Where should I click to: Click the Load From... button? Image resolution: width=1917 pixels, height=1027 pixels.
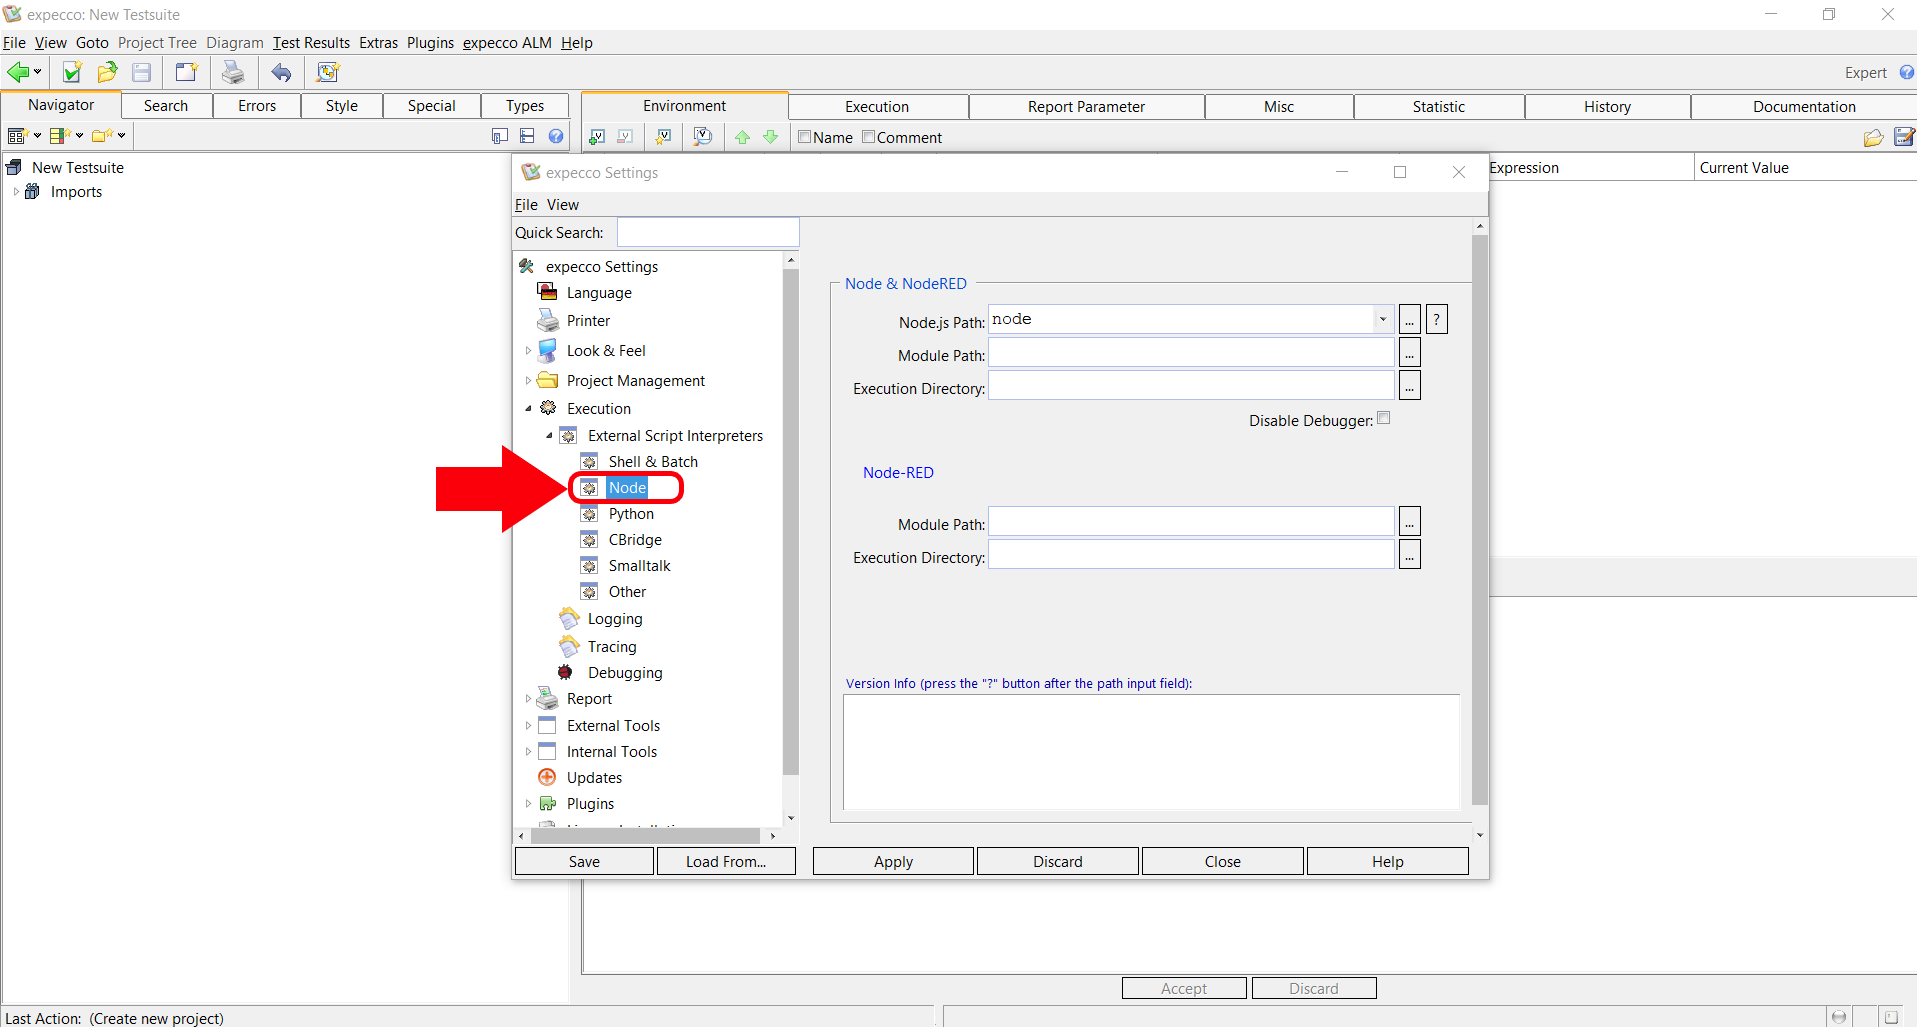pos(725,861)
